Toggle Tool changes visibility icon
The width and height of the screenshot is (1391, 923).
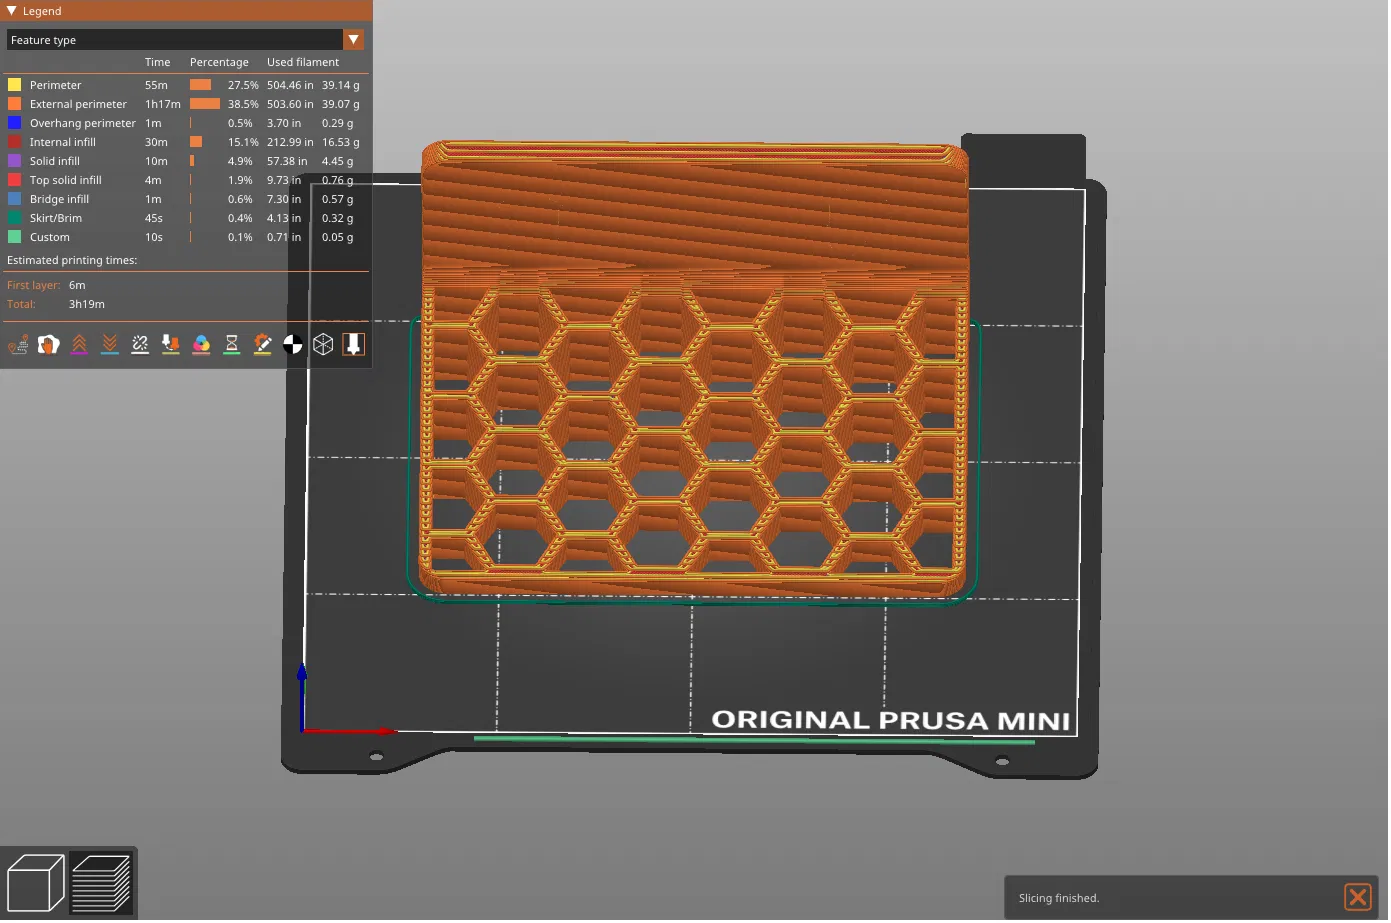tap(171, 345)
